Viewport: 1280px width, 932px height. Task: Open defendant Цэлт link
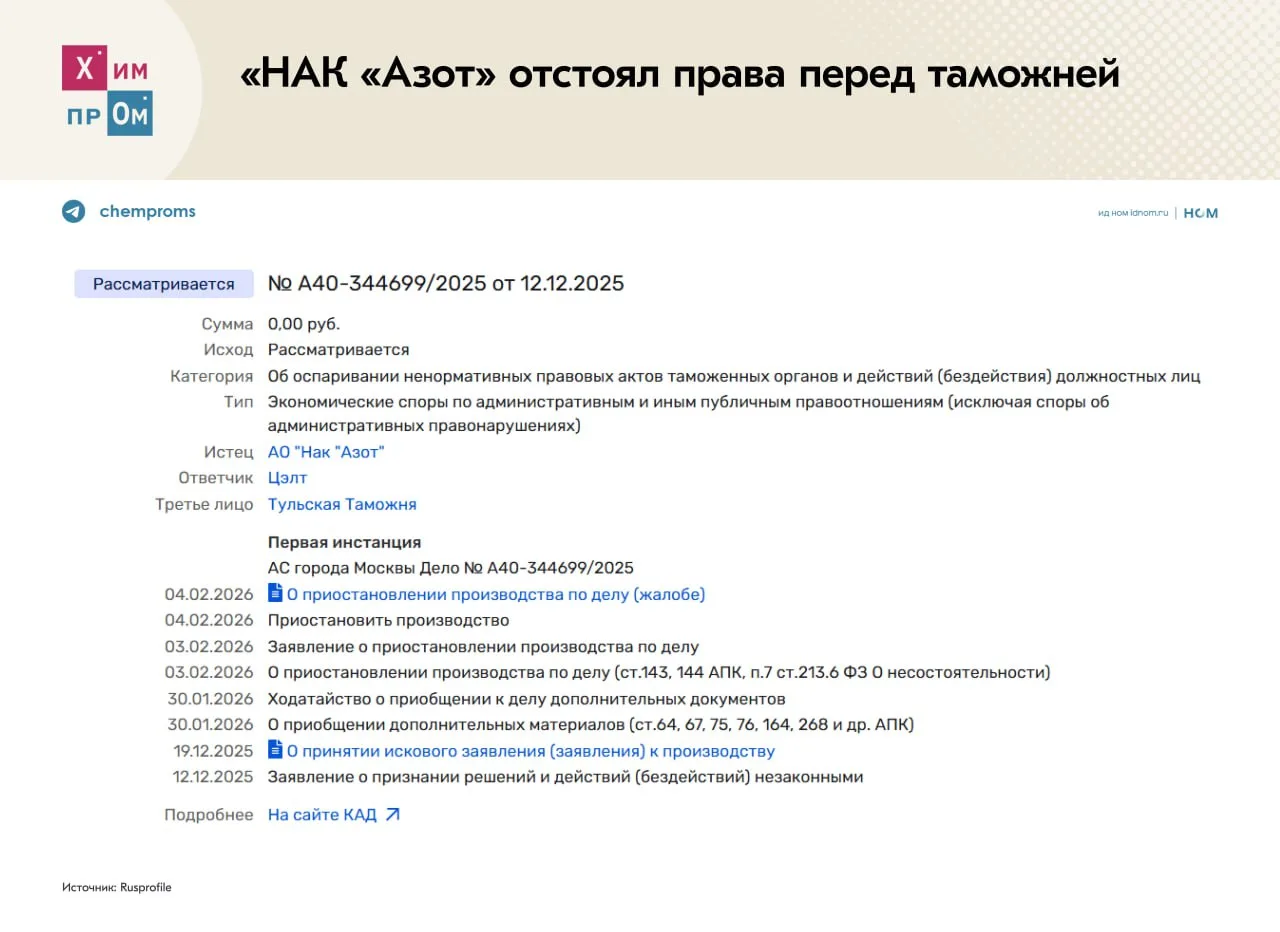[x=287, y=478]
